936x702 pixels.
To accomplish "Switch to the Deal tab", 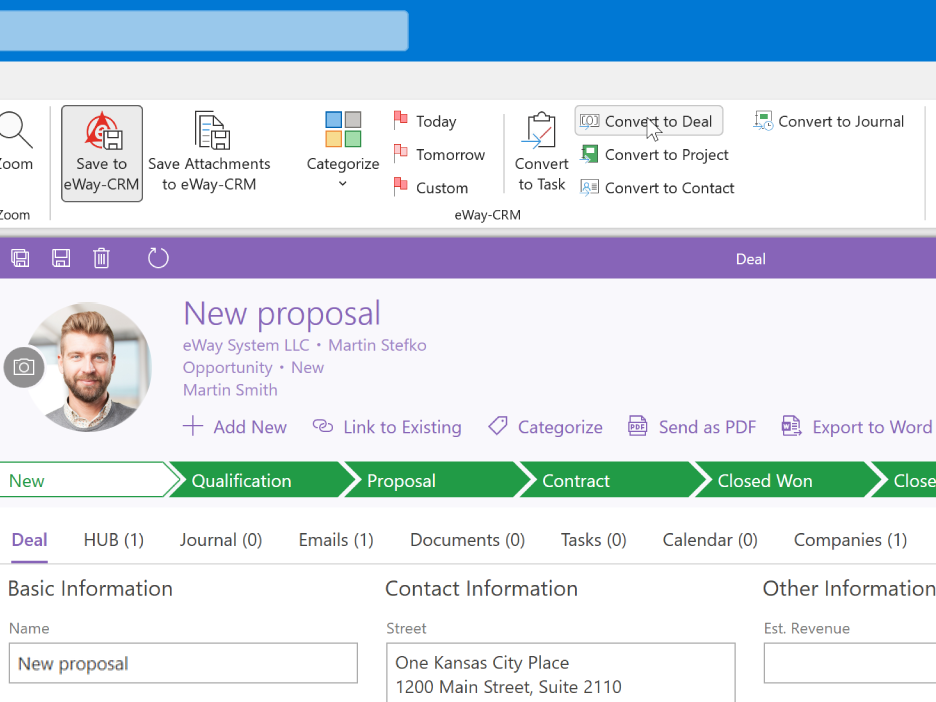I will 29,540.
